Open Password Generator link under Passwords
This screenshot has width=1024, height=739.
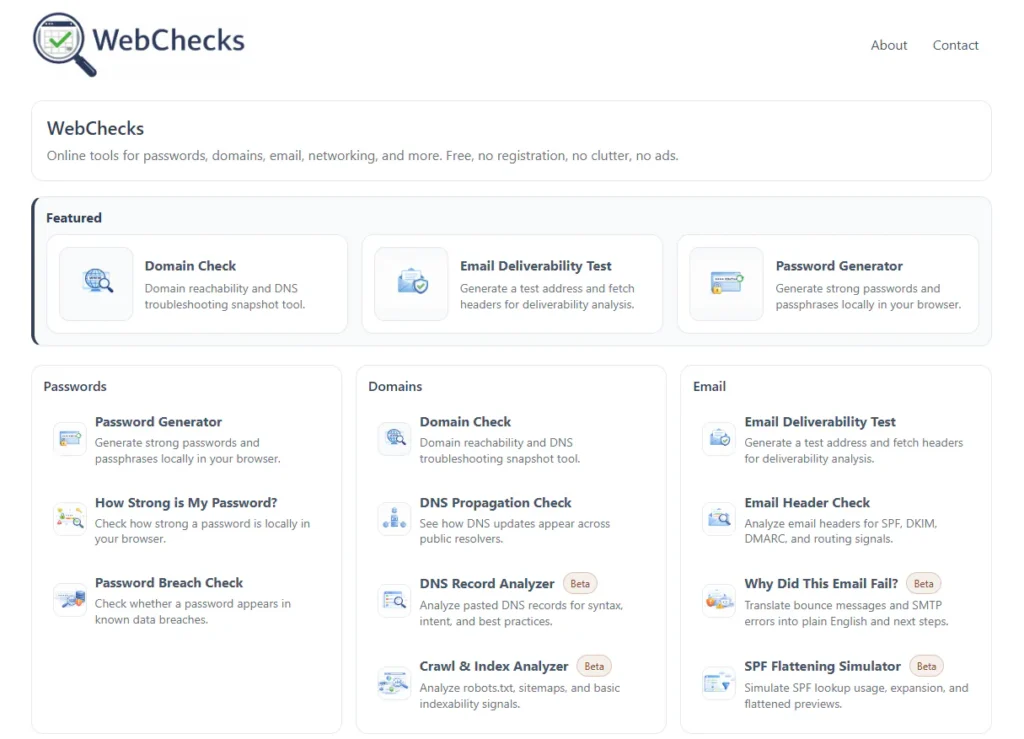point(158,422)
